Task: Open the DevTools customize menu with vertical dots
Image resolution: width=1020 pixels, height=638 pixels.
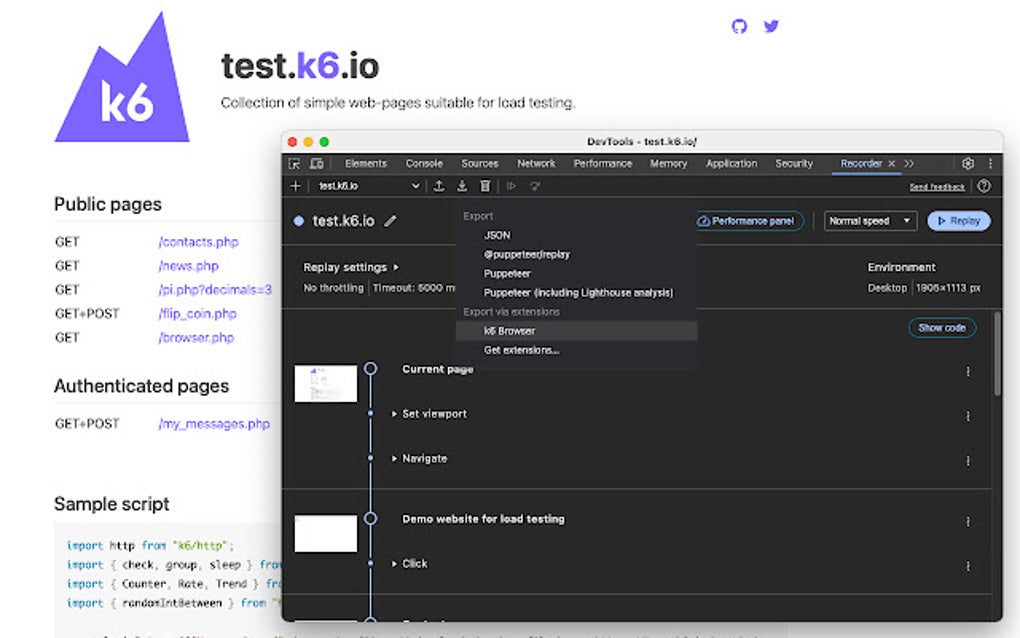Action: pyautogui.click(x=989, y=163)
